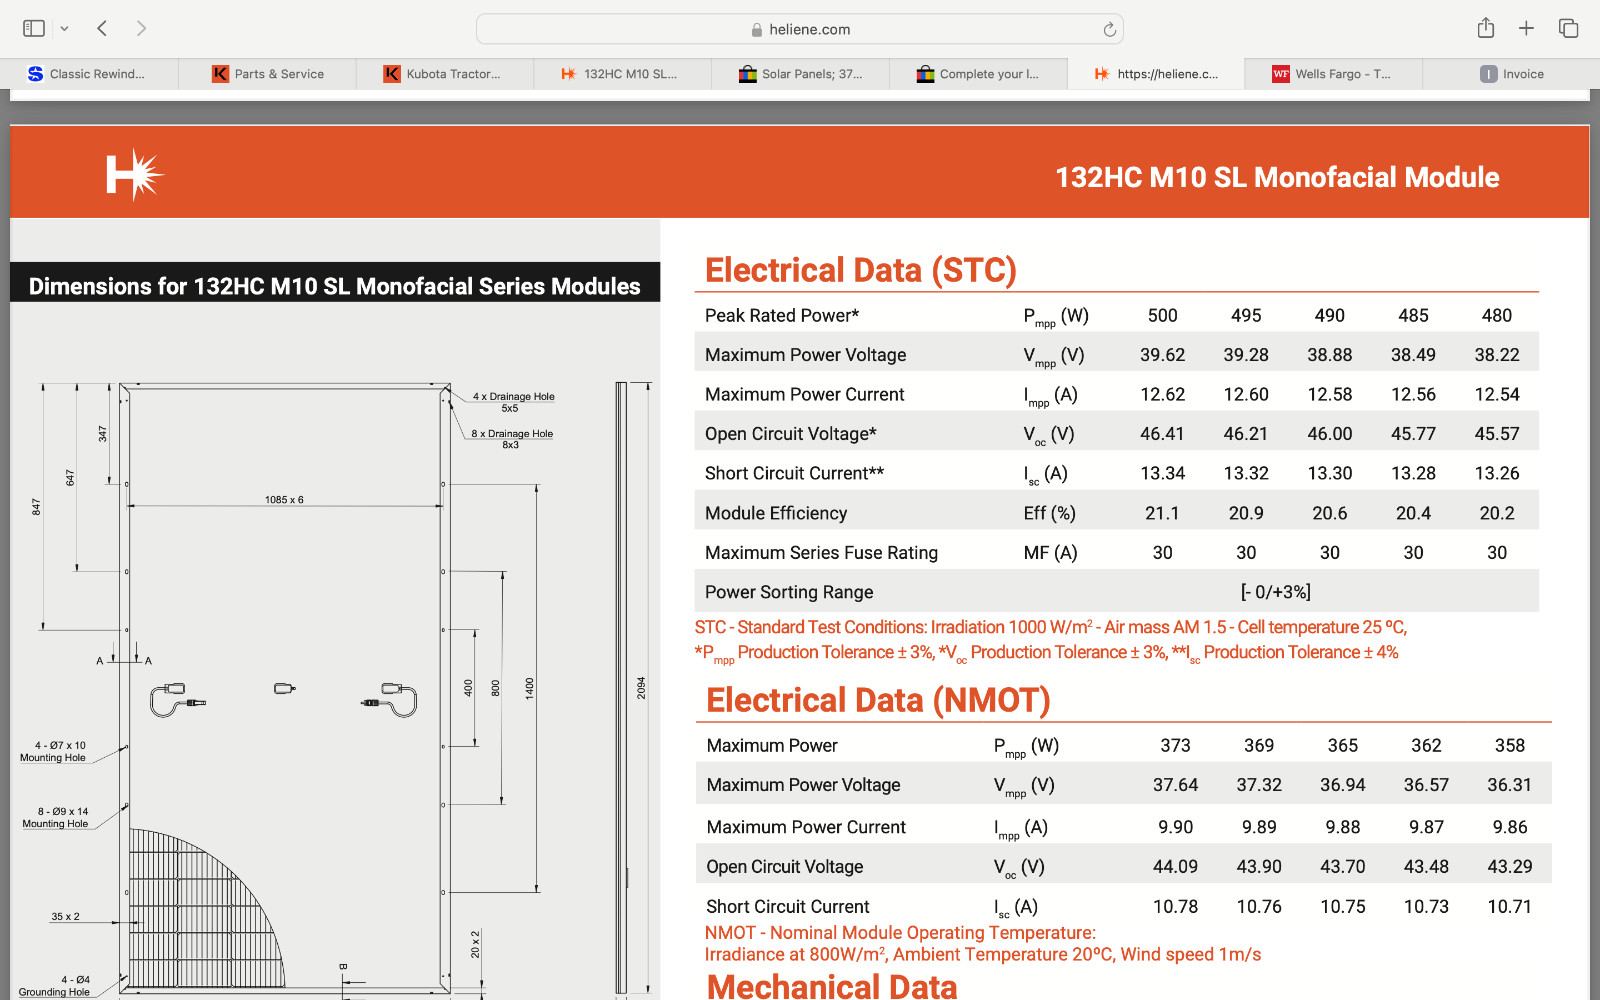Click the 12.58 maximum power current value

(x=1330, y=395)
